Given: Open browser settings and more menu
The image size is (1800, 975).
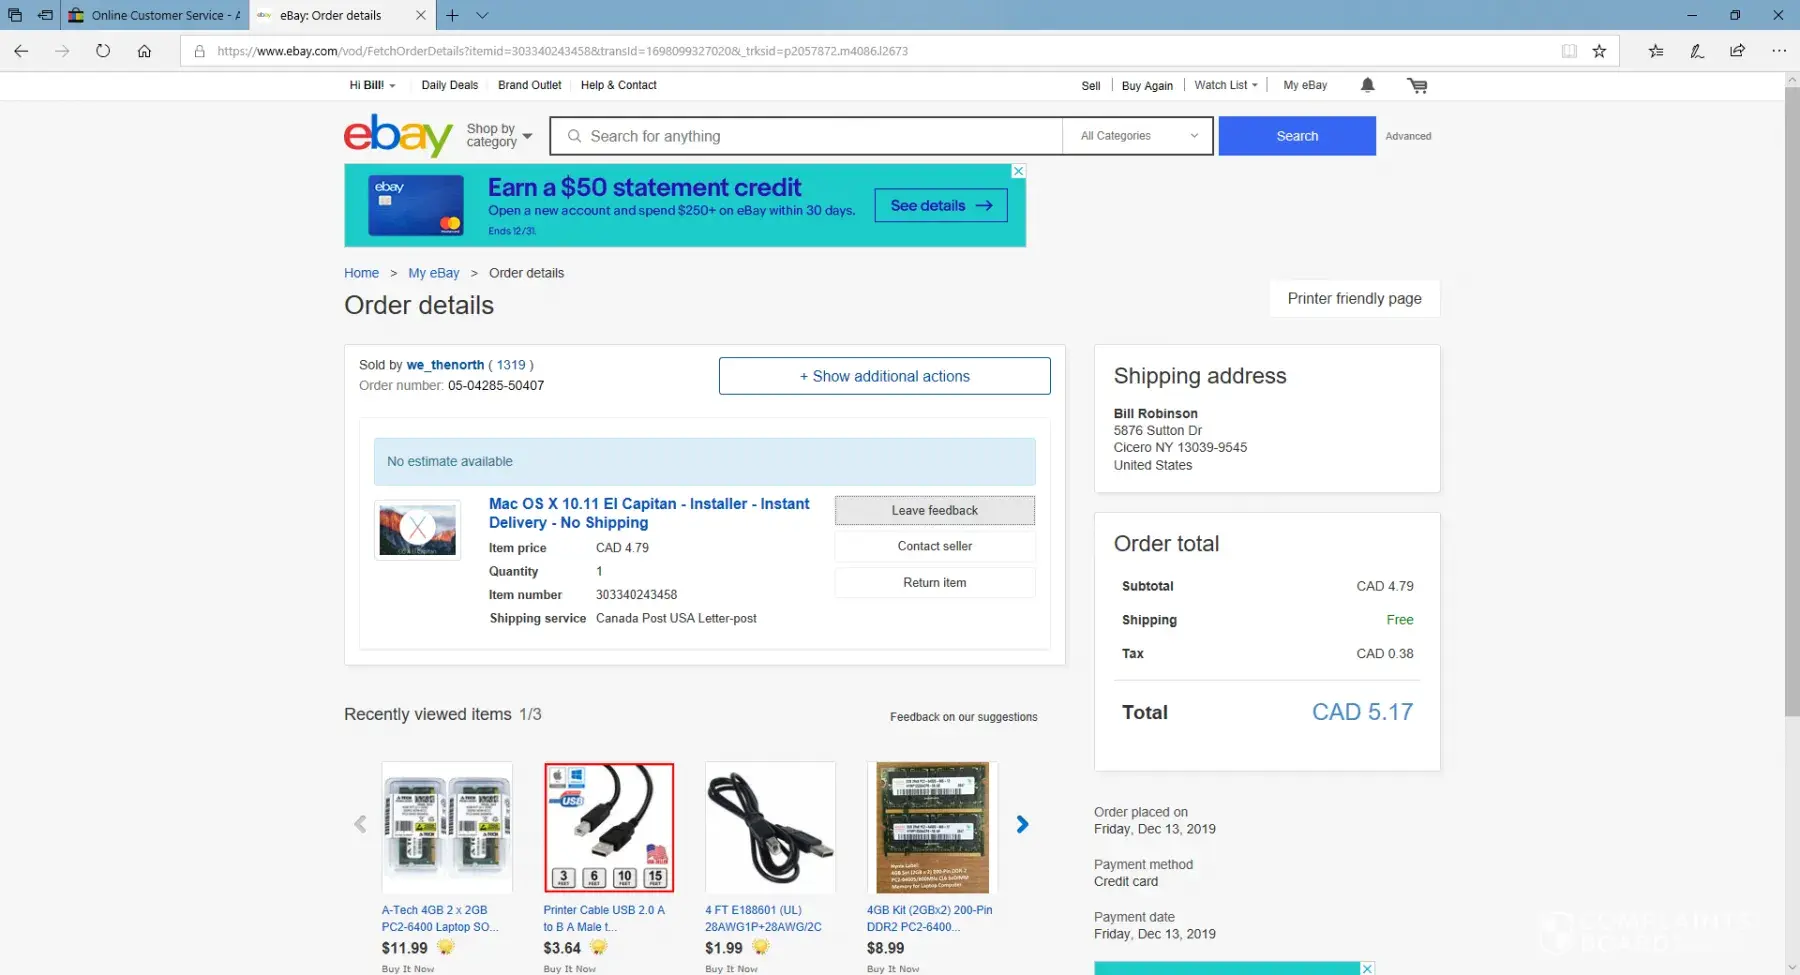Looking at the screenshot, I should 1778,51.
